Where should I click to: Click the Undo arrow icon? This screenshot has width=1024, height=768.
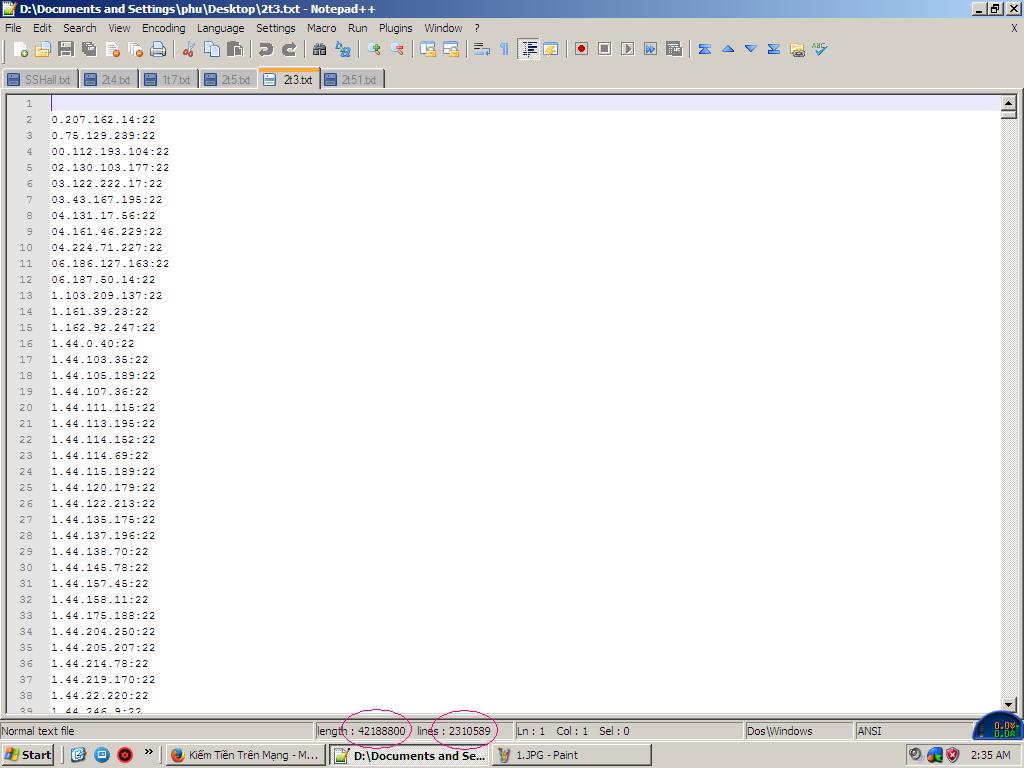(x=266, y=49)
